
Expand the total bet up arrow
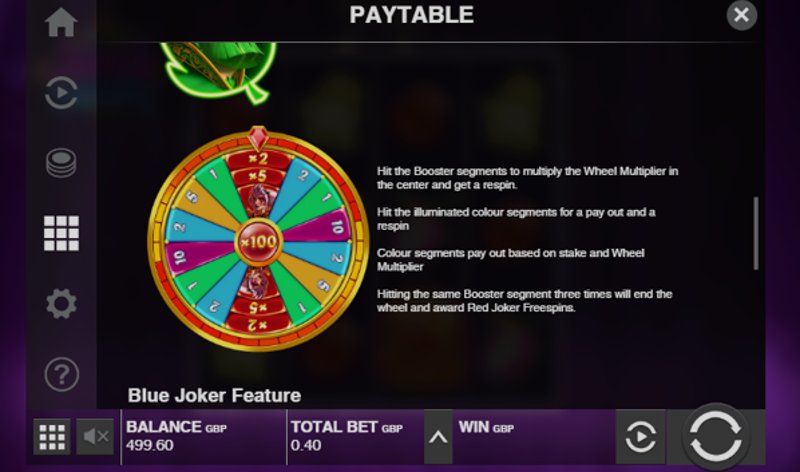click(438, 437)
